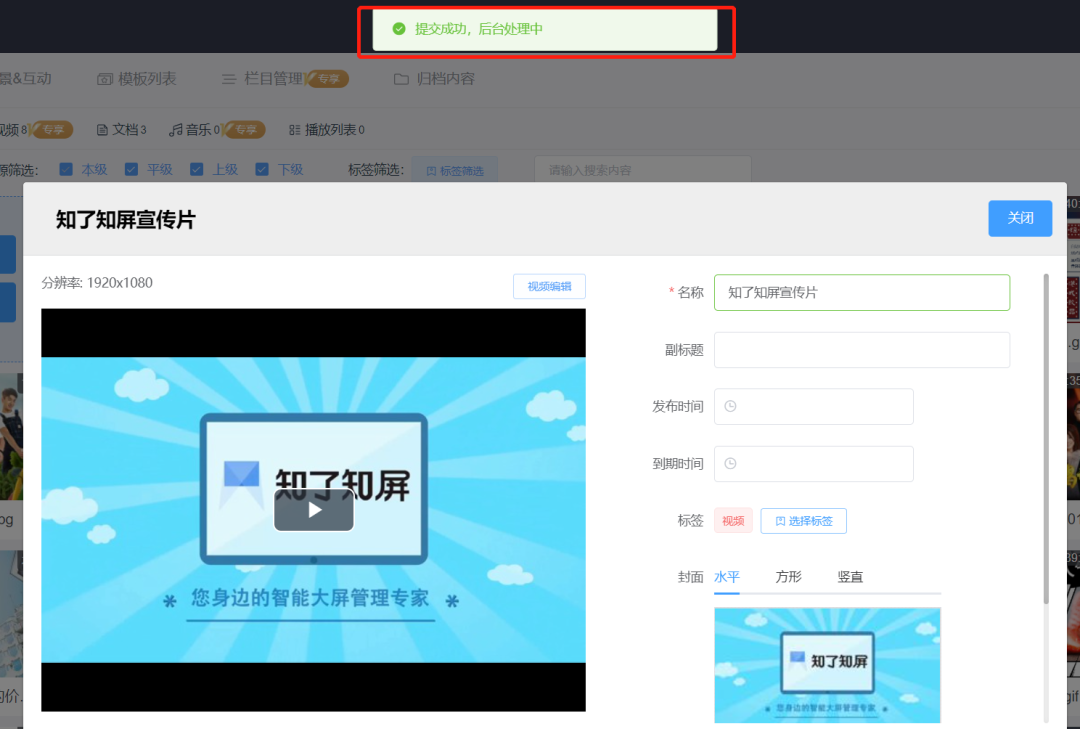
Task: Toggle the 本级 filter checkbox
Action: (x=66, y=170)
